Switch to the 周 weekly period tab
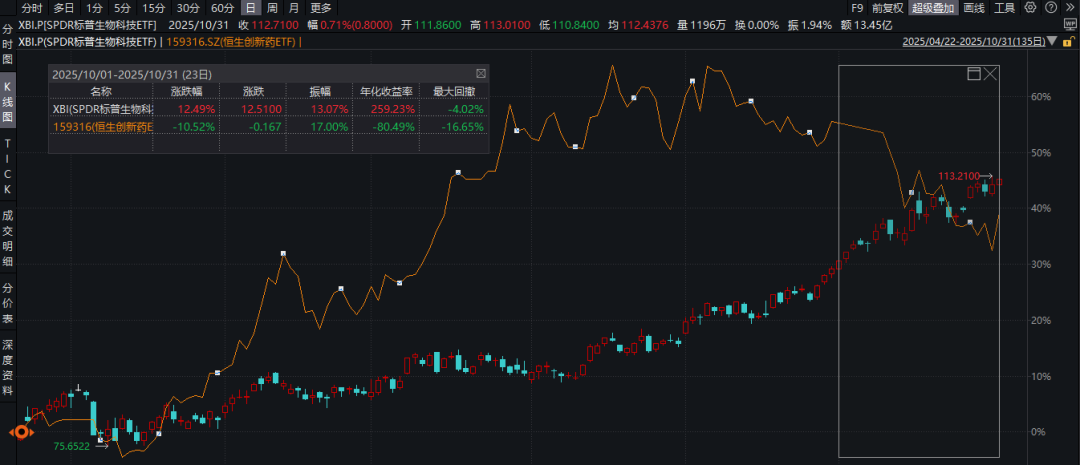This screenshot has width=1080, height=465. tap(272, 8)
